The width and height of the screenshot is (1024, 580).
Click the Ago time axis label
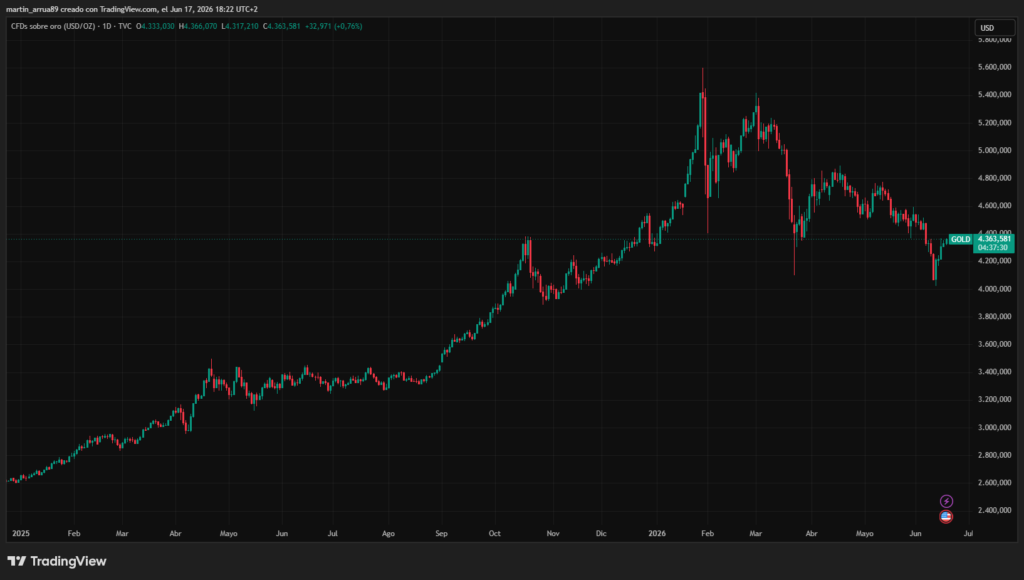coord(388,534)
